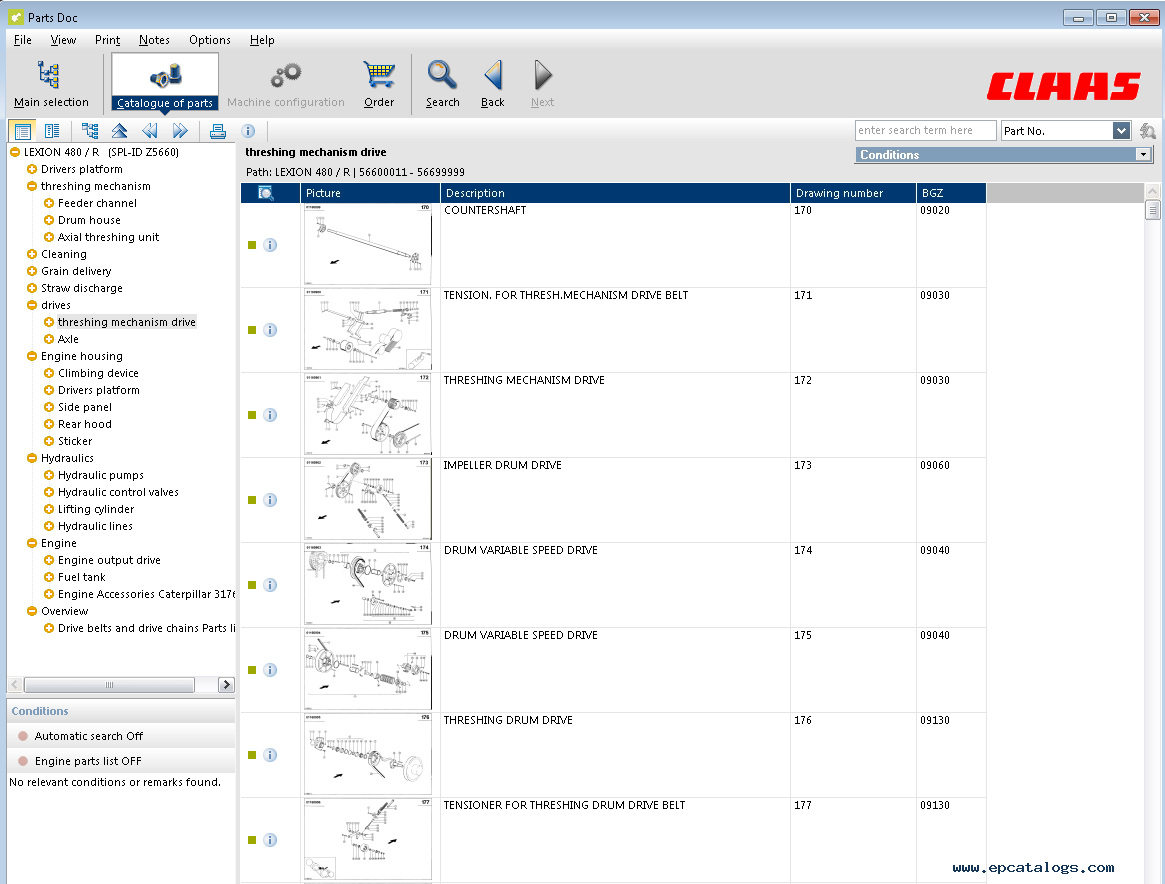Viewport: 1165px width, 884px height.
Task: Click the THRESHING MECHANISM DRIVE thumbnail picture
Action: pyautogui.click(x=367, y=414)
